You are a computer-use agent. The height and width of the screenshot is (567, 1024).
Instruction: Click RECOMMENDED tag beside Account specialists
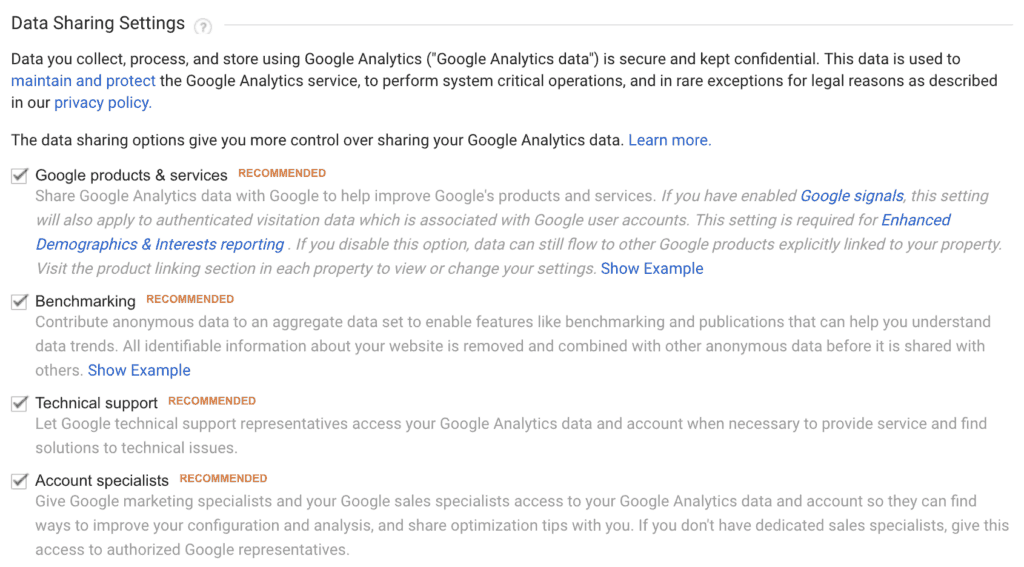coord(223,479)
